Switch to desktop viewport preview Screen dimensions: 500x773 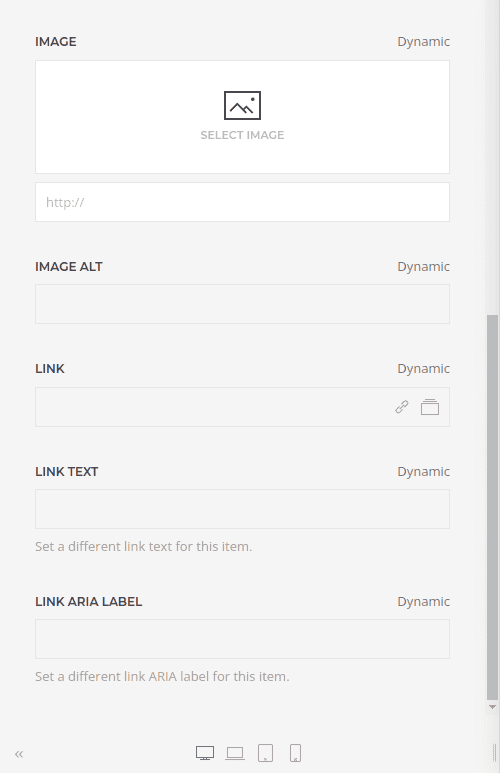(205, 753)
